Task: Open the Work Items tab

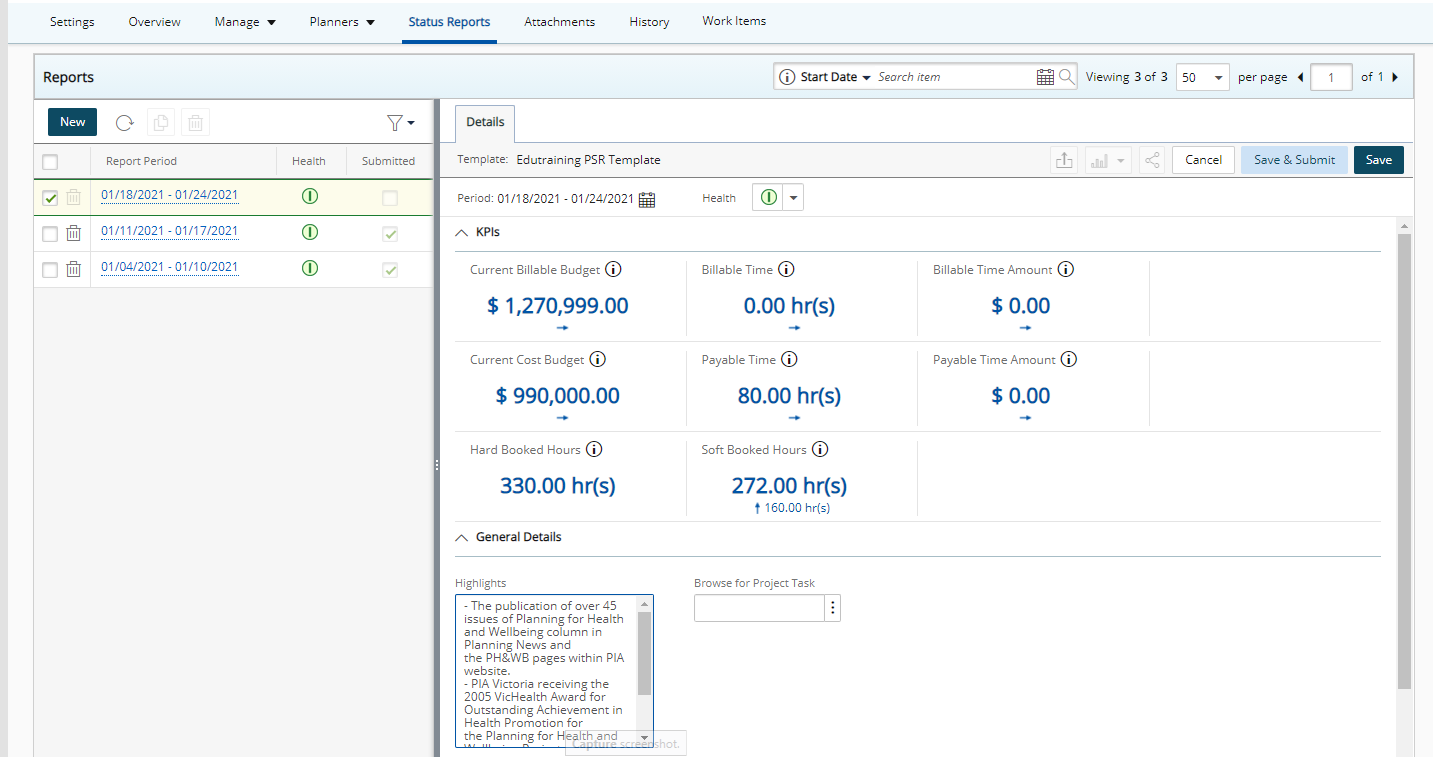Action: [734, 21]
